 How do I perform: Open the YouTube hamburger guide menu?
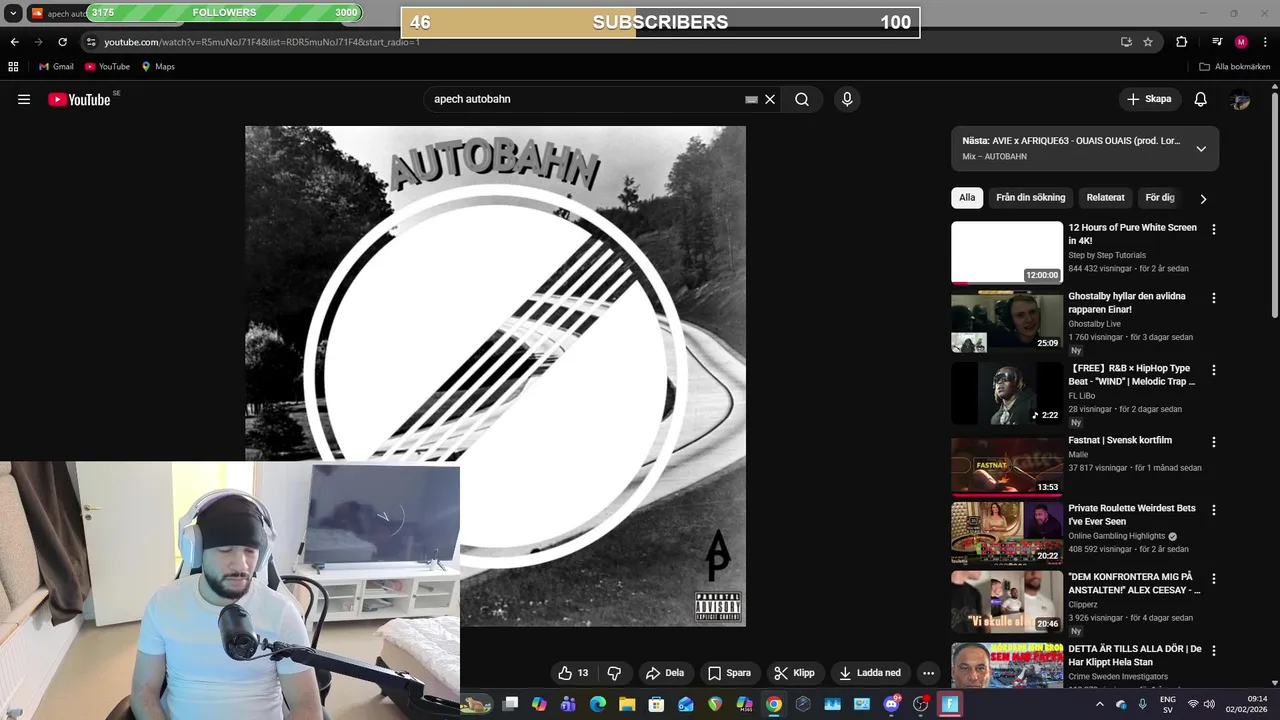pyautogui.click(x=24, y=99)
